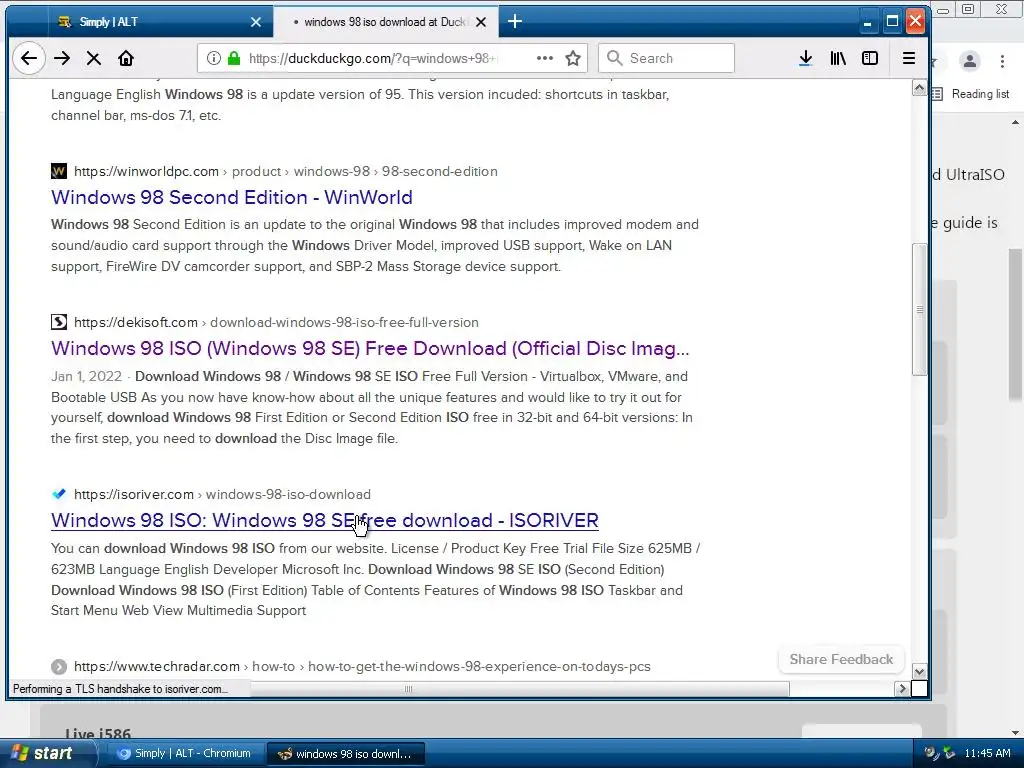Viewport: 1024px width, 768px height.
Task: Stop loading the page with X button
Action: coord(93,58)
